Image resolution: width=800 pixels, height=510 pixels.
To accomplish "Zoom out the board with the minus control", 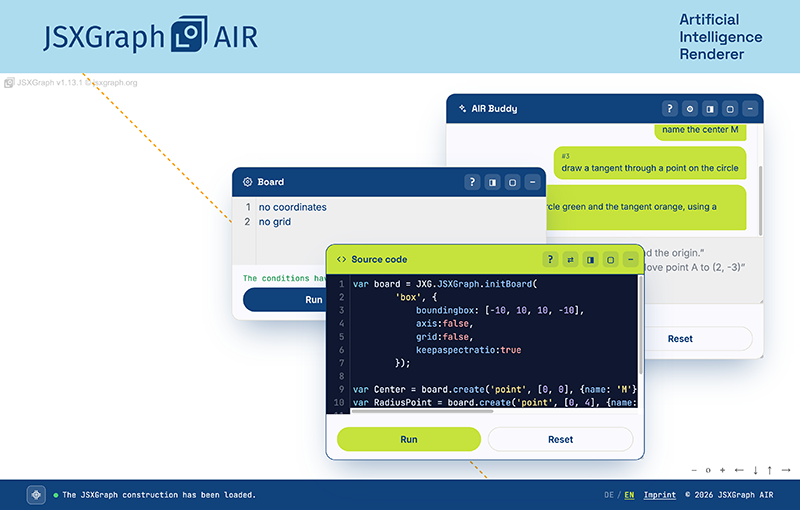I will (694, 470).
